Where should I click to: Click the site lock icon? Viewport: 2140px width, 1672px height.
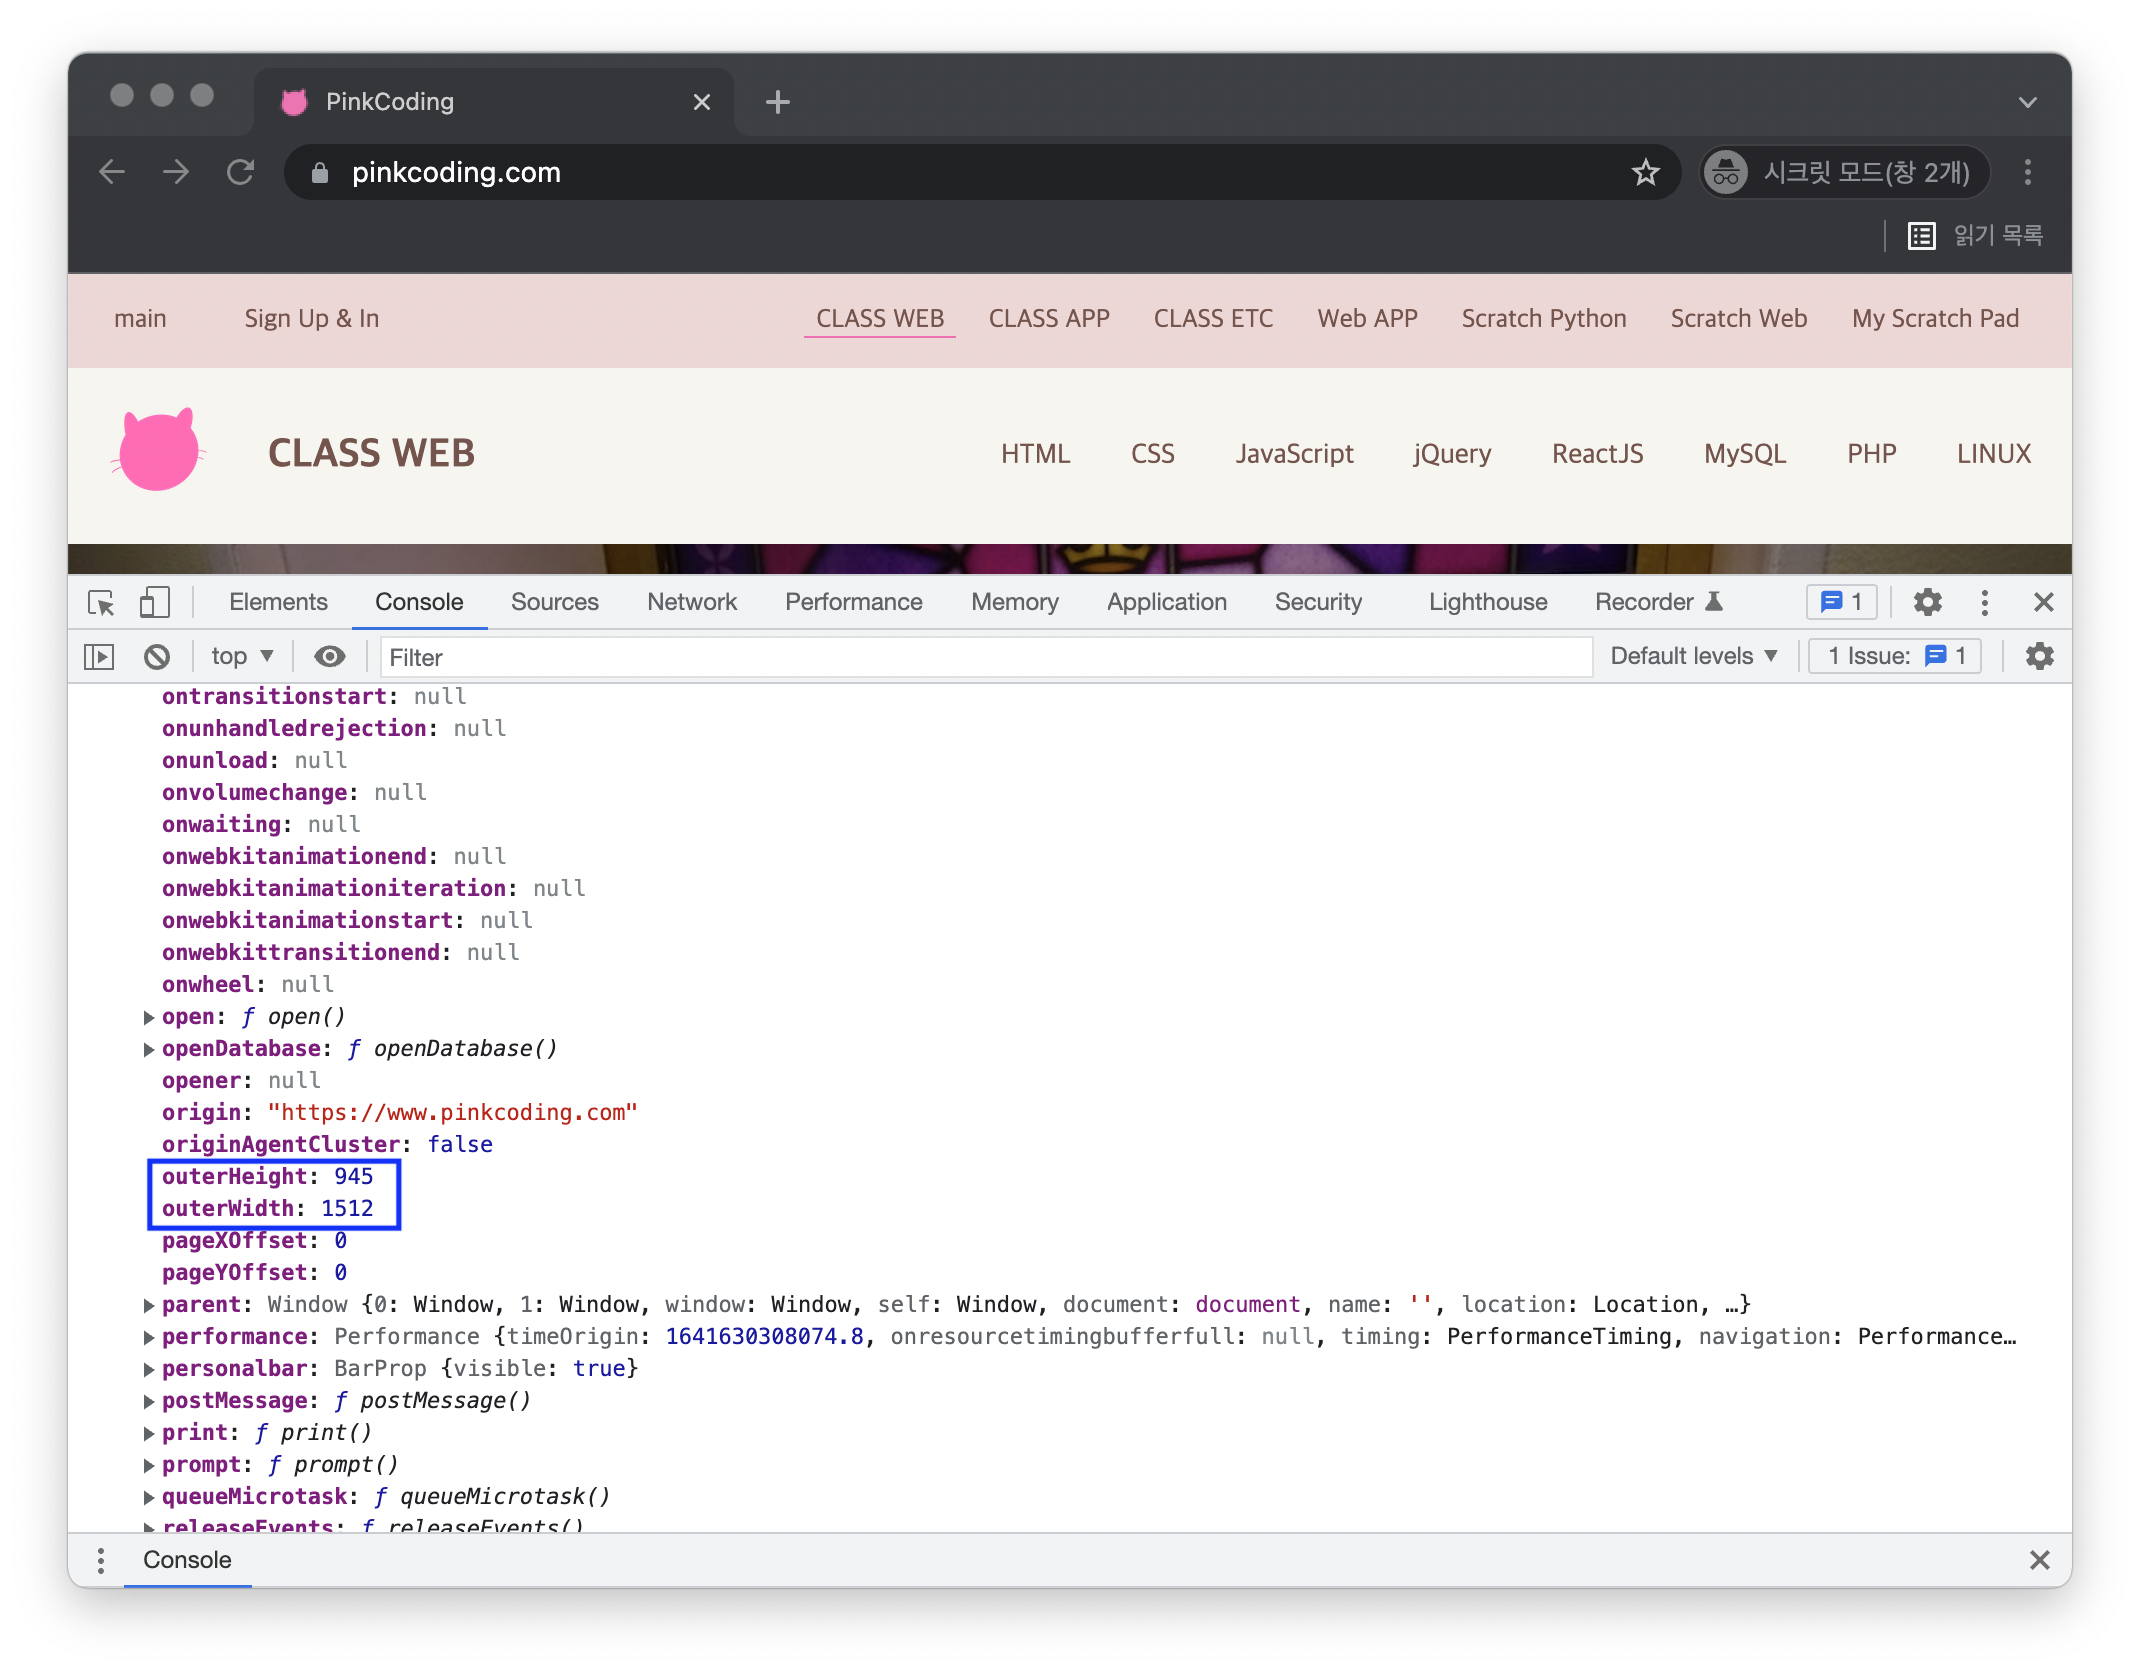(319, 173)
